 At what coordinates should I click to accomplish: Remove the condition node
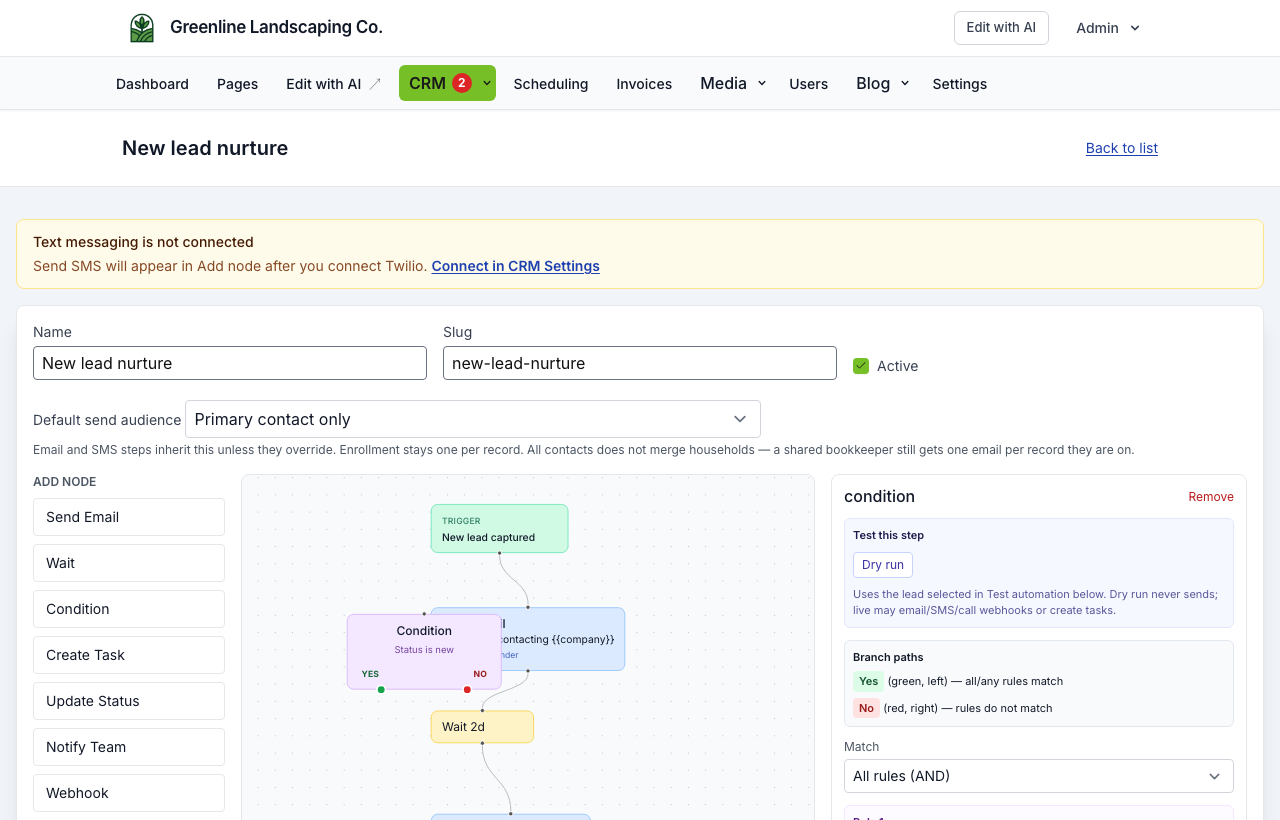[x=1211, y=497]
